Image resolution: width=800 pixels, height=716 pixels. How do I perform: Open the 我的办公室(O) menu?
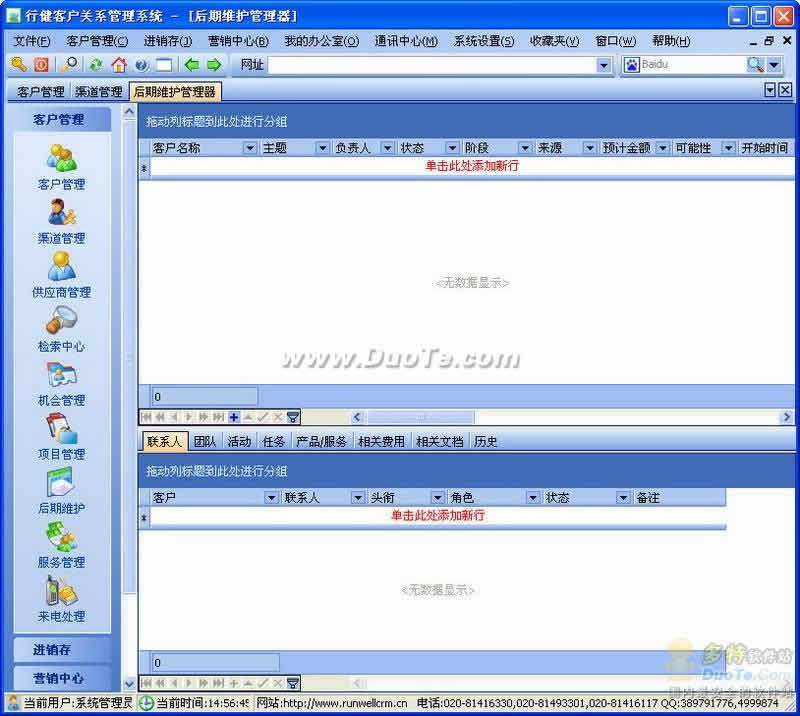(x=321, y=41)
